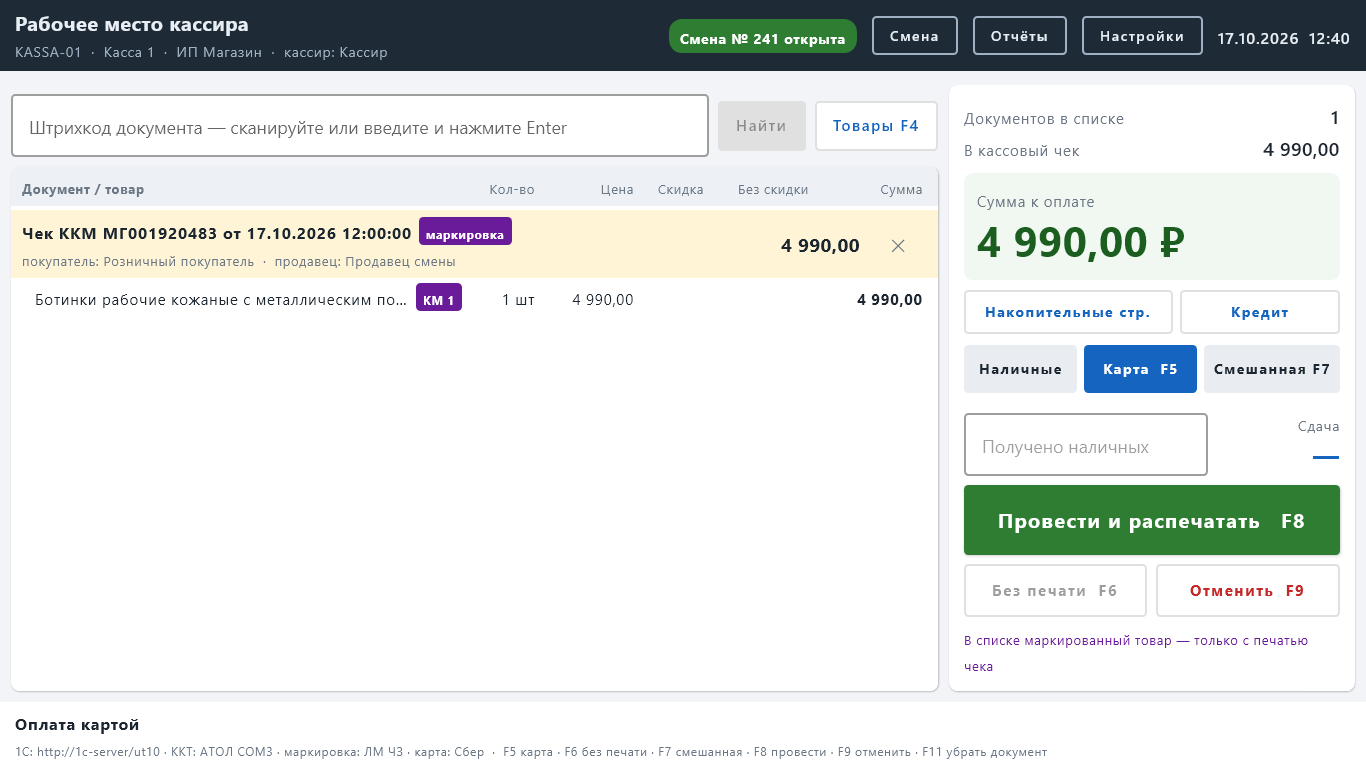This screenshot has height=768, width=1366.
Task: Click the Рабочее место кассира title
Action: point(132,25)
